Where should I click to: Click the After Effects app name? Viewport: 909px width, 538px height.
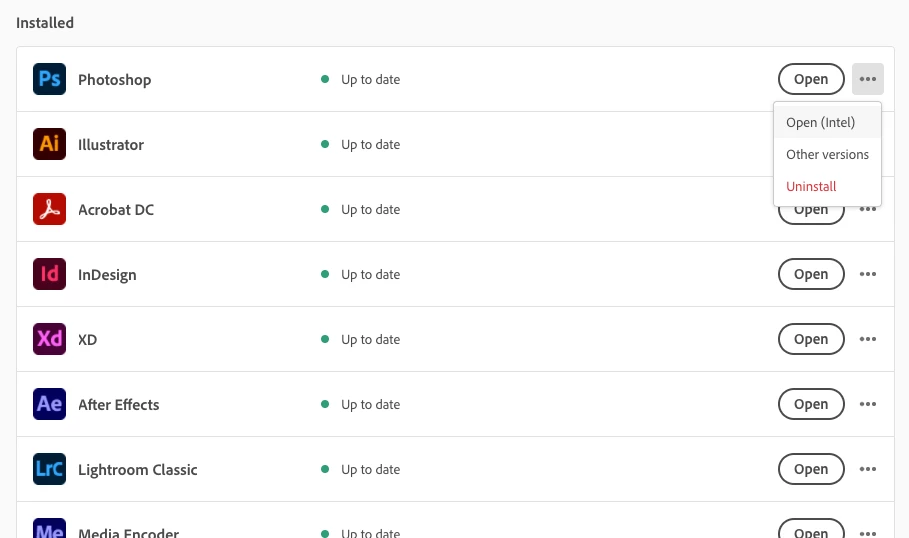[x=119, y=404]
